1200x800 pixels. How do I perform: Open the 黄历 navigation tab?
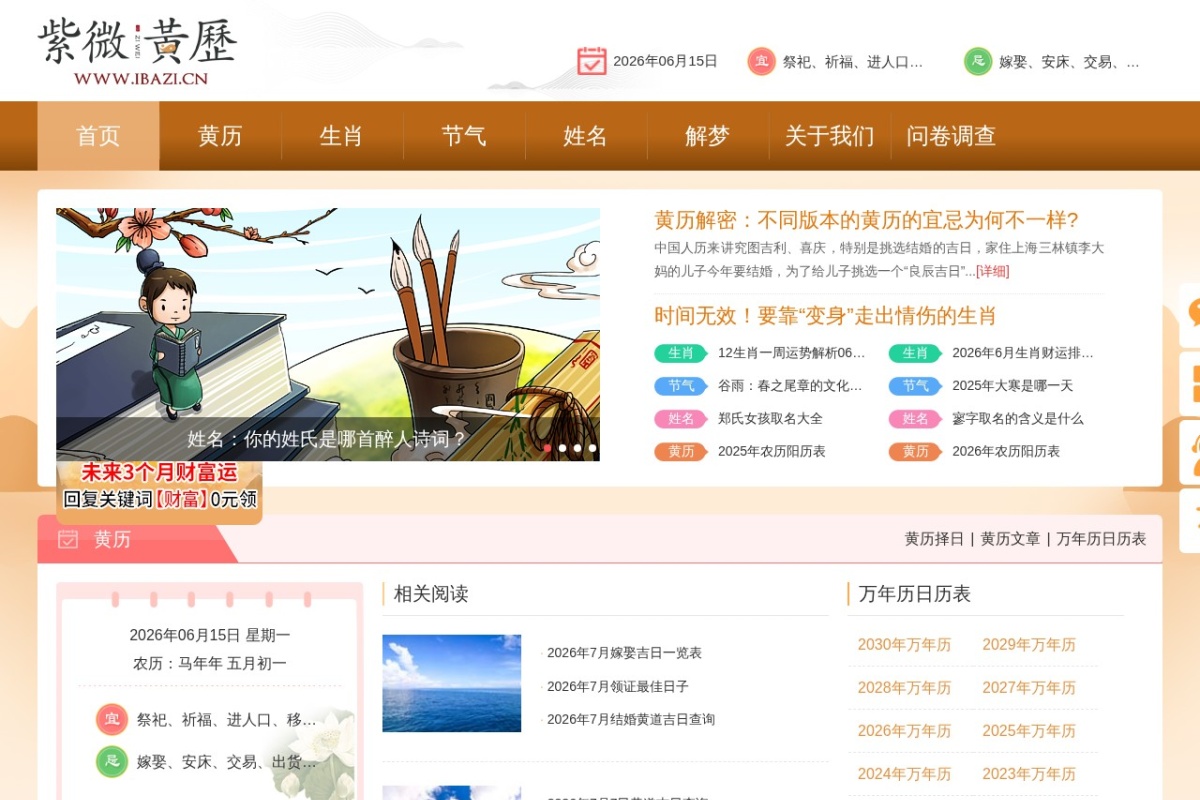[x=220, y=136]
